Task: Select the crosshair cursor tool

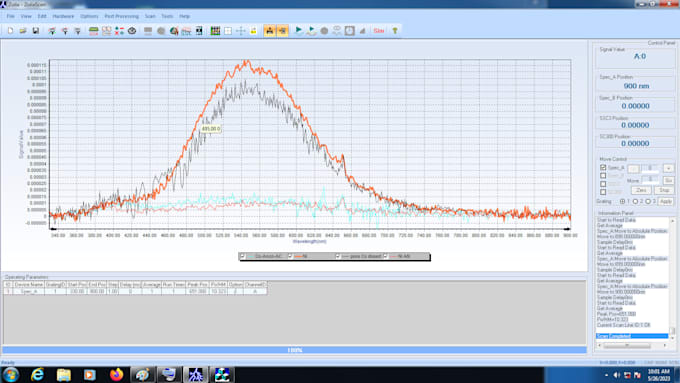Action: coord(241,31)
